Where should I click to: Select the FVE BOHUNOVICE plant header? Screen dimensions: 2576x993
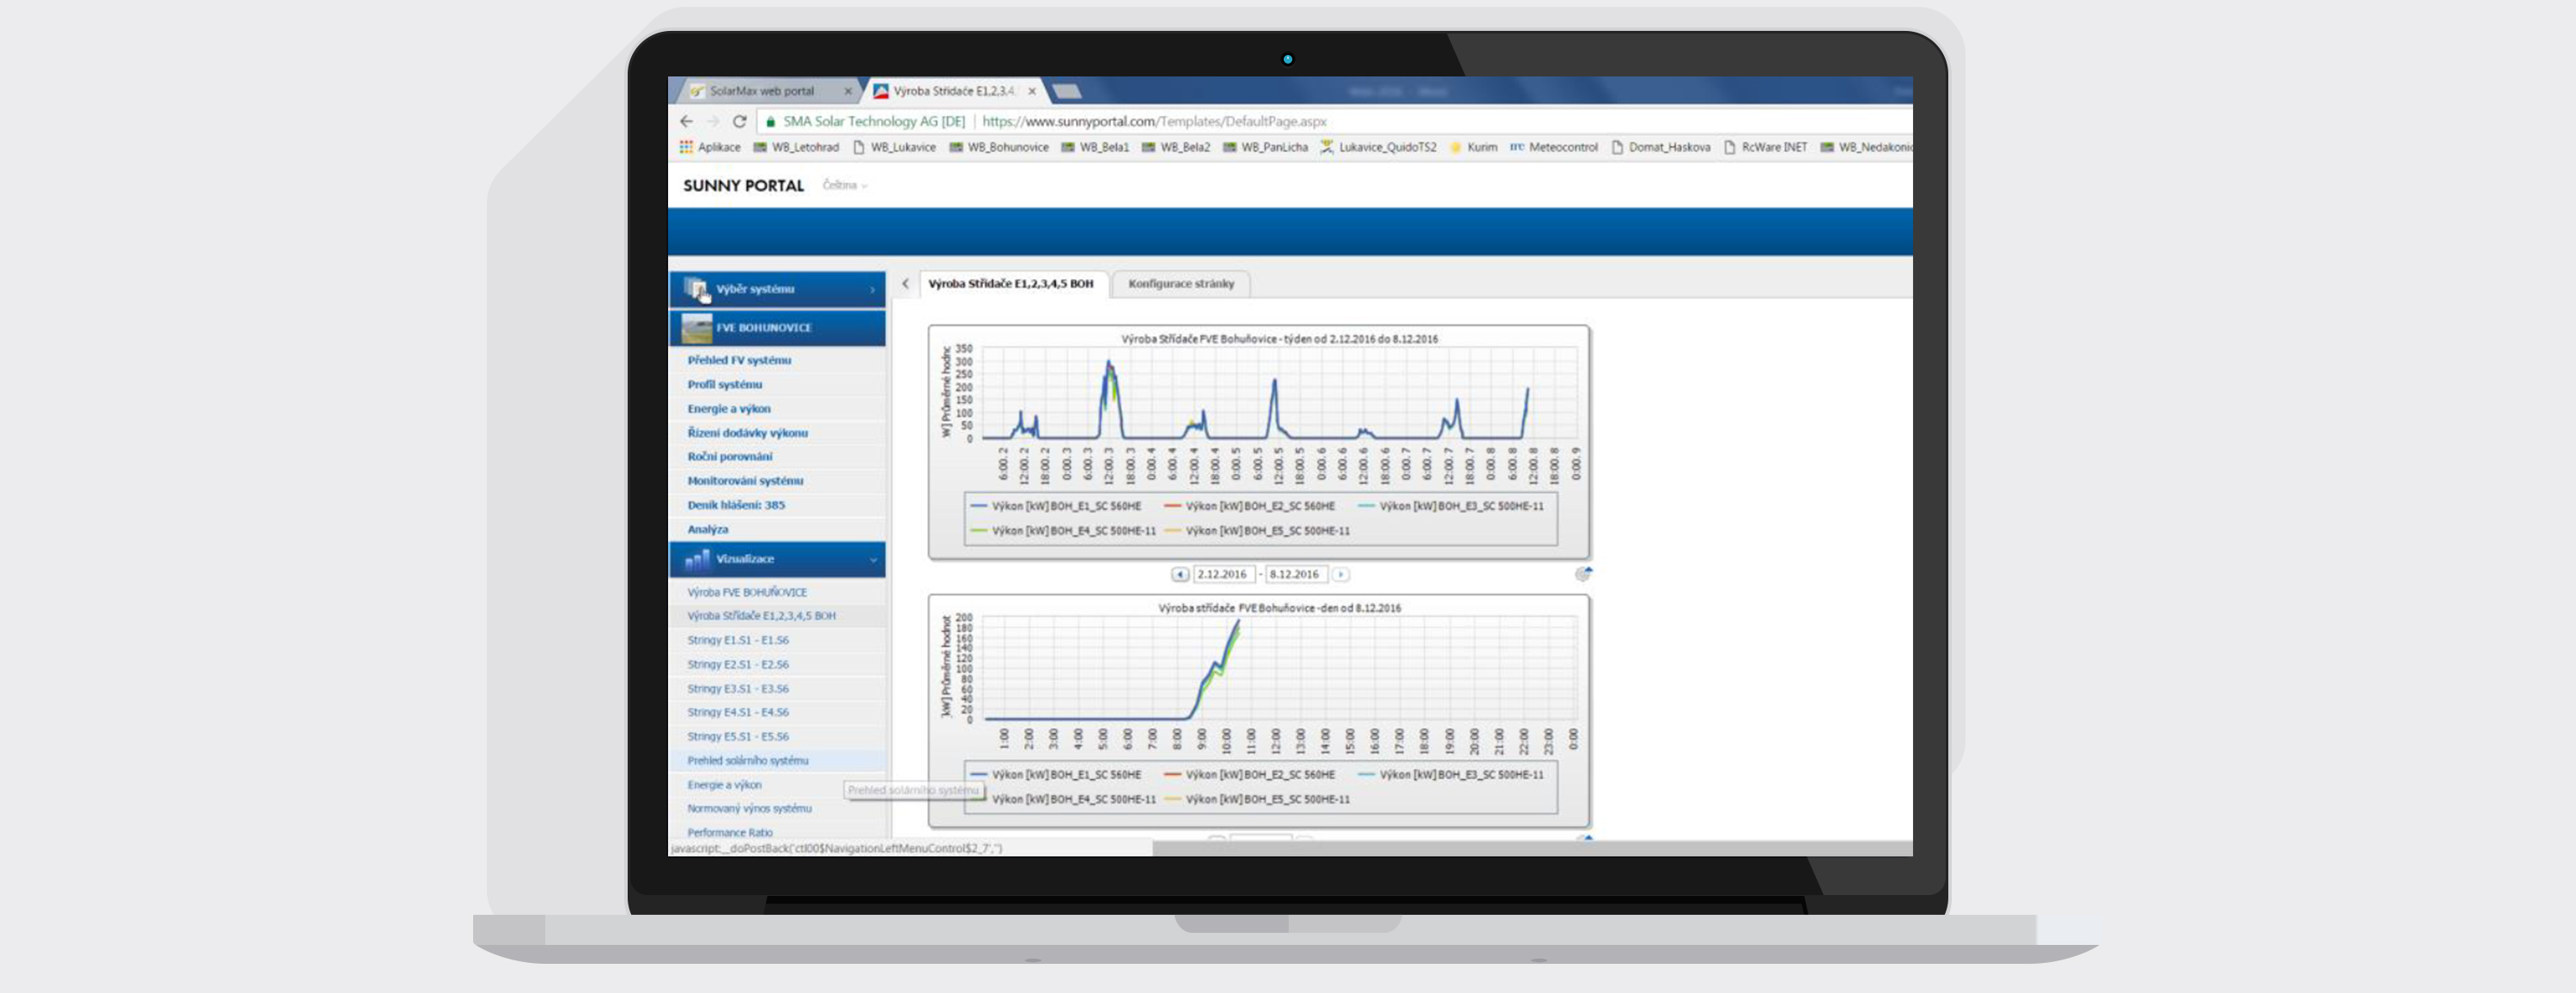[777, 327]
